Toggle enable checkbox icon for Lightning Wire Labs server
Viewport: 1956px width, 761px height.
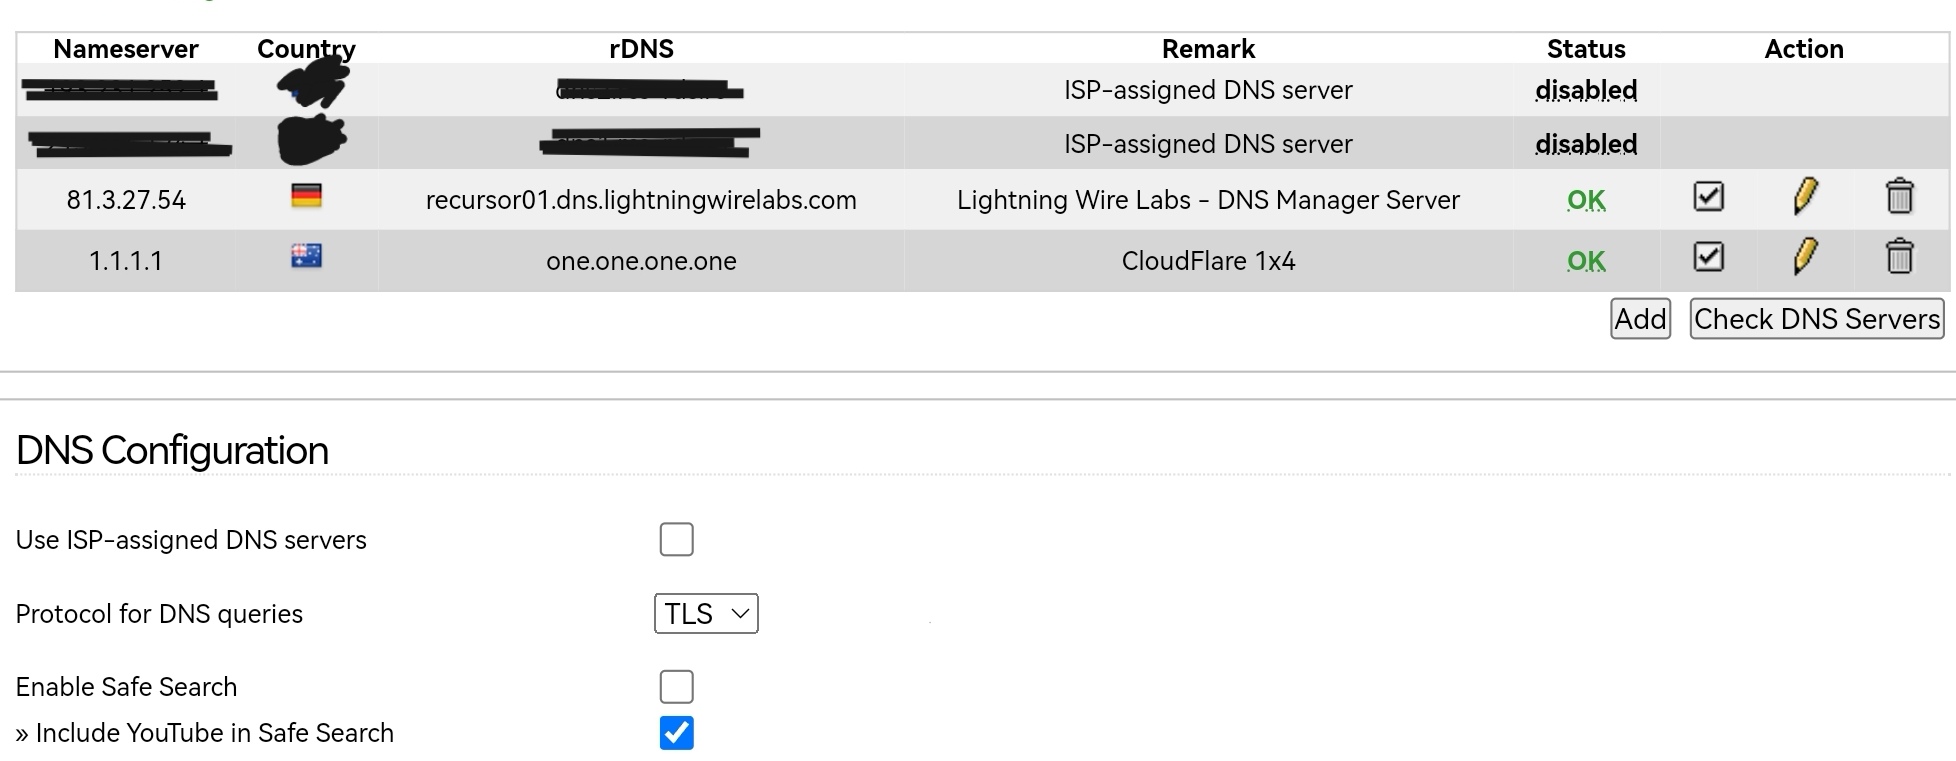coord(1709,196)
